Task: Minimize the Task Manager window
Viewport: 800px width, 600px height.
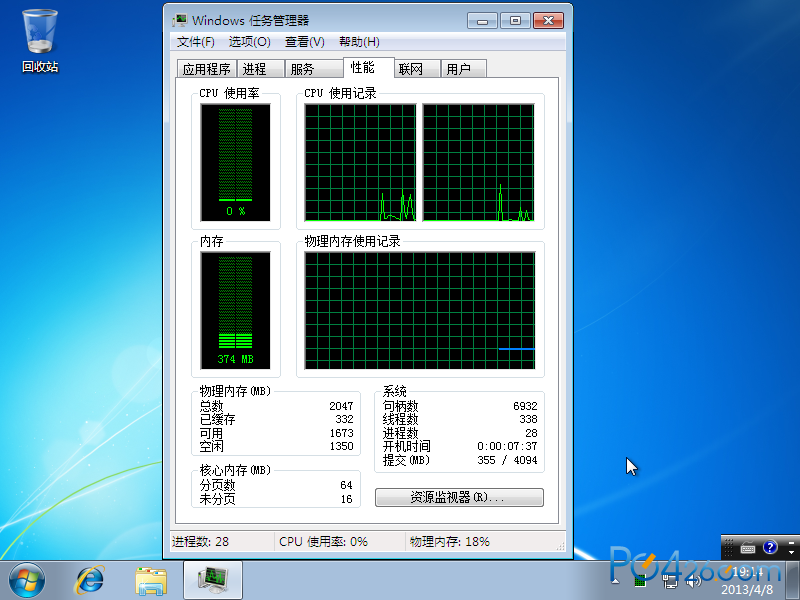Action: click(x=482, y=21)
